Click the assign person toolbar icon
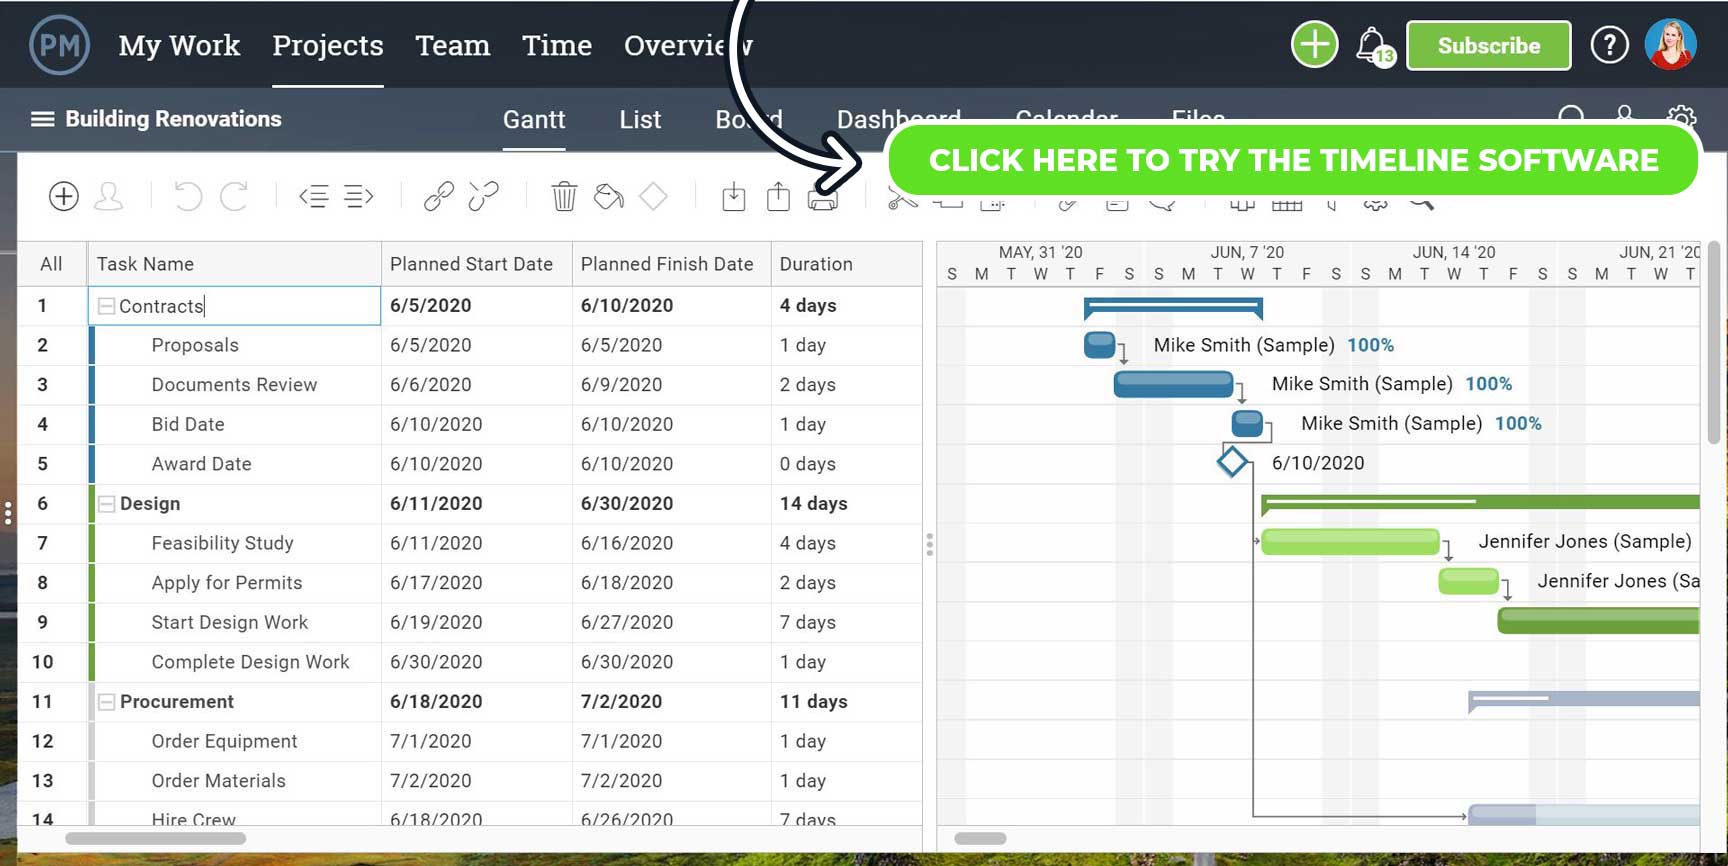Image resolution: width=1728 pixels, height=866 pixels. (108, 196)
